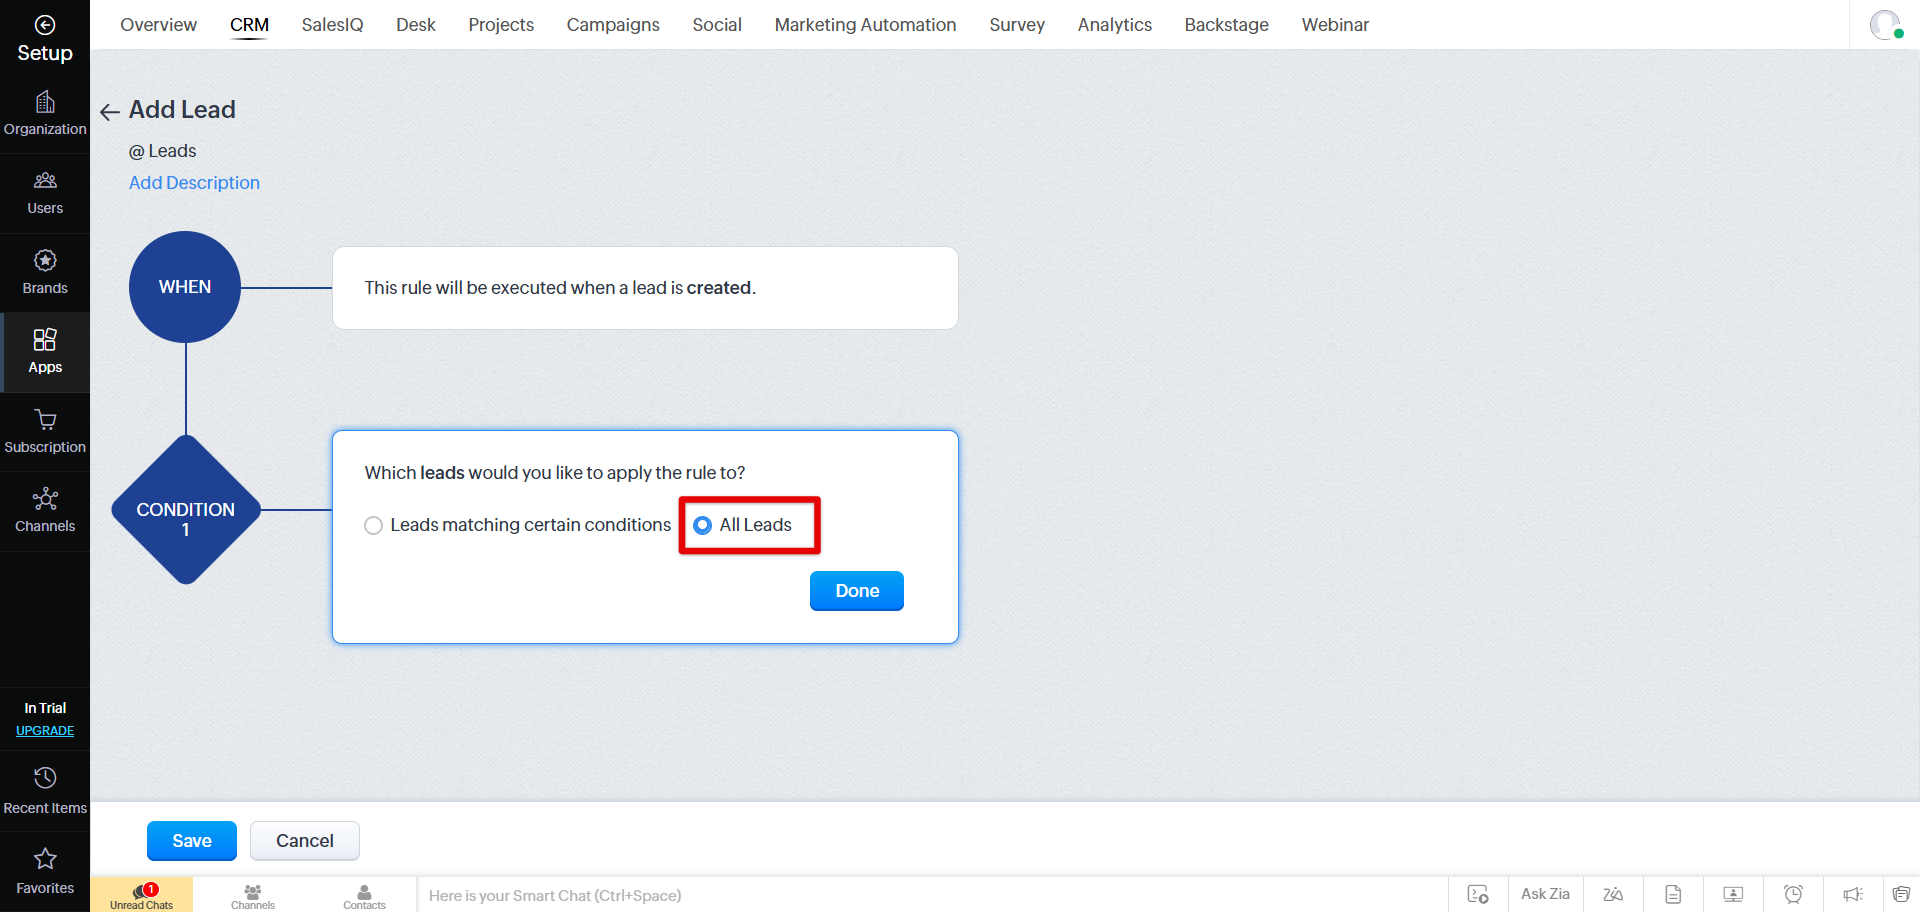Image resolution: width=1920 pixels, height=912 pixels.
Task: Switch to the Survey tab
Action: pyautogui.click(x=1017, y=25)
